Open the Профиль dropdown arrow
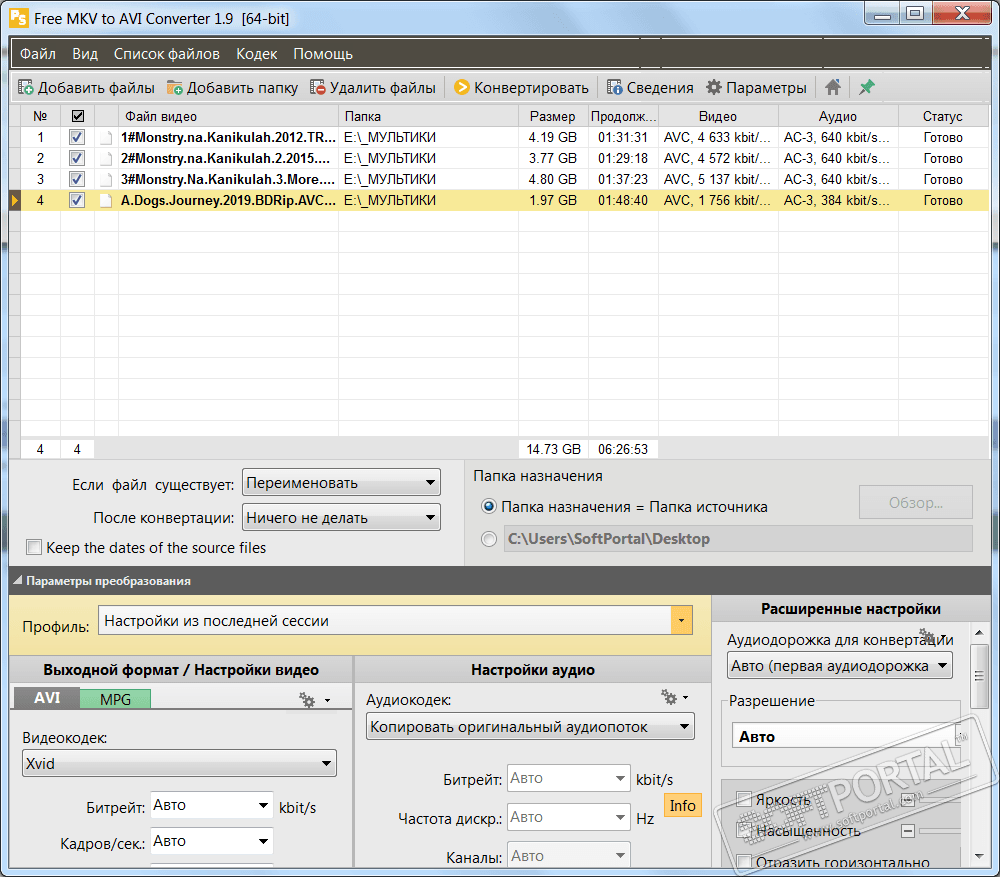Screen dimensions: 1000x877 (x=682, y=621)
